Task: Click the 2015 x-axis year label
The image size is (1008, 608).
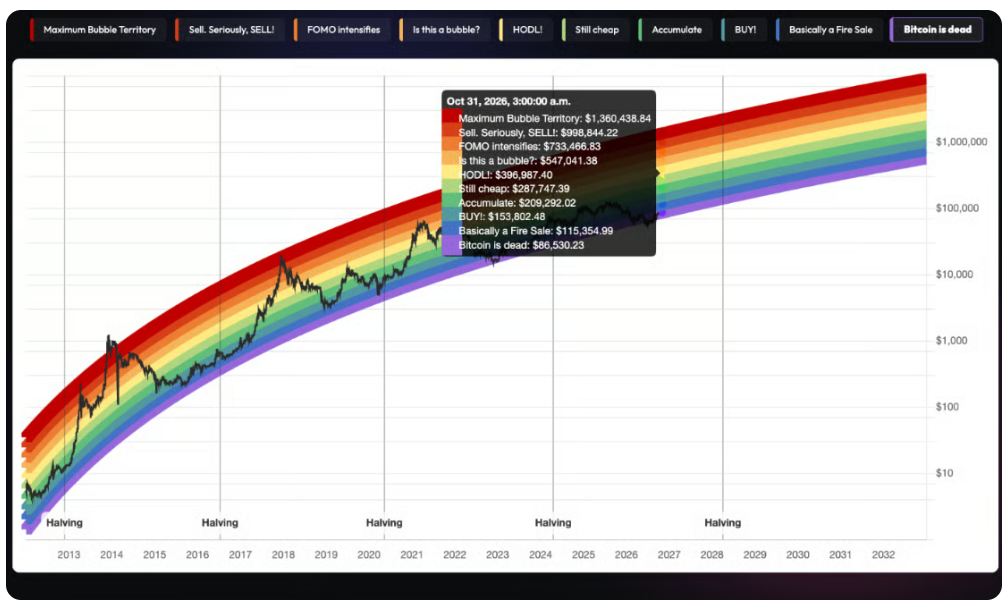Action: tap(154, 554)
